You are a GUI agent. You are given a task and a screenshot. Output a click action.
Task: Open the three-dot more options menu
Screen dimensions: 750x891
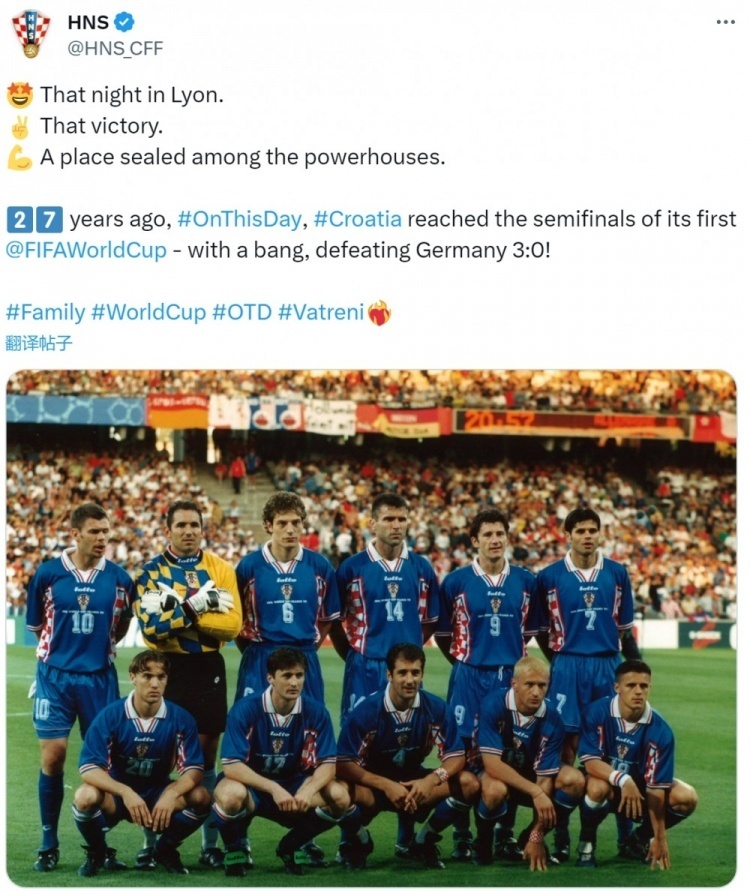click(726, 22)
